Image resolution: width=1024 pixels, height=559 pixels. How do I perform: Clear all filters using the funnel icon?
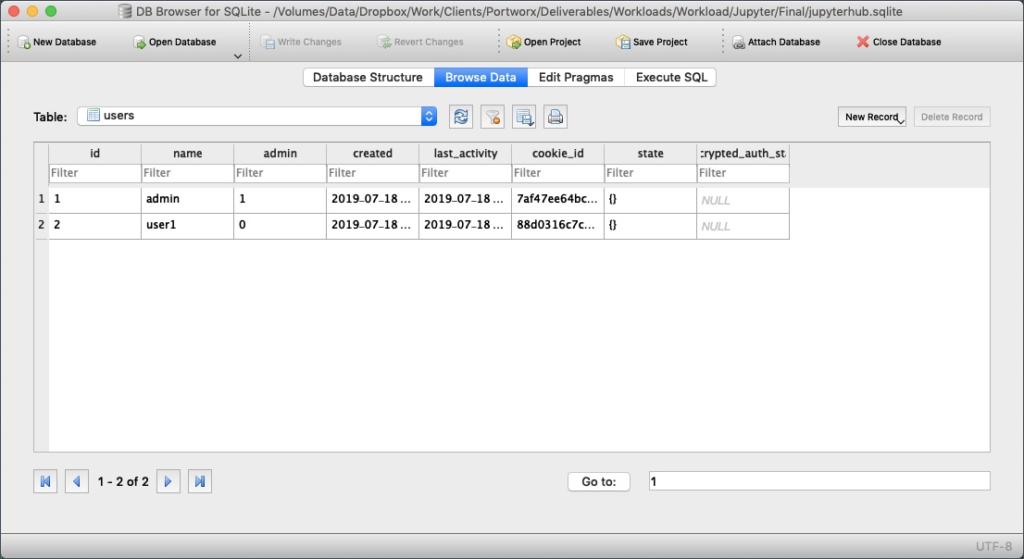pyautogui.click(x=492, y=117)
